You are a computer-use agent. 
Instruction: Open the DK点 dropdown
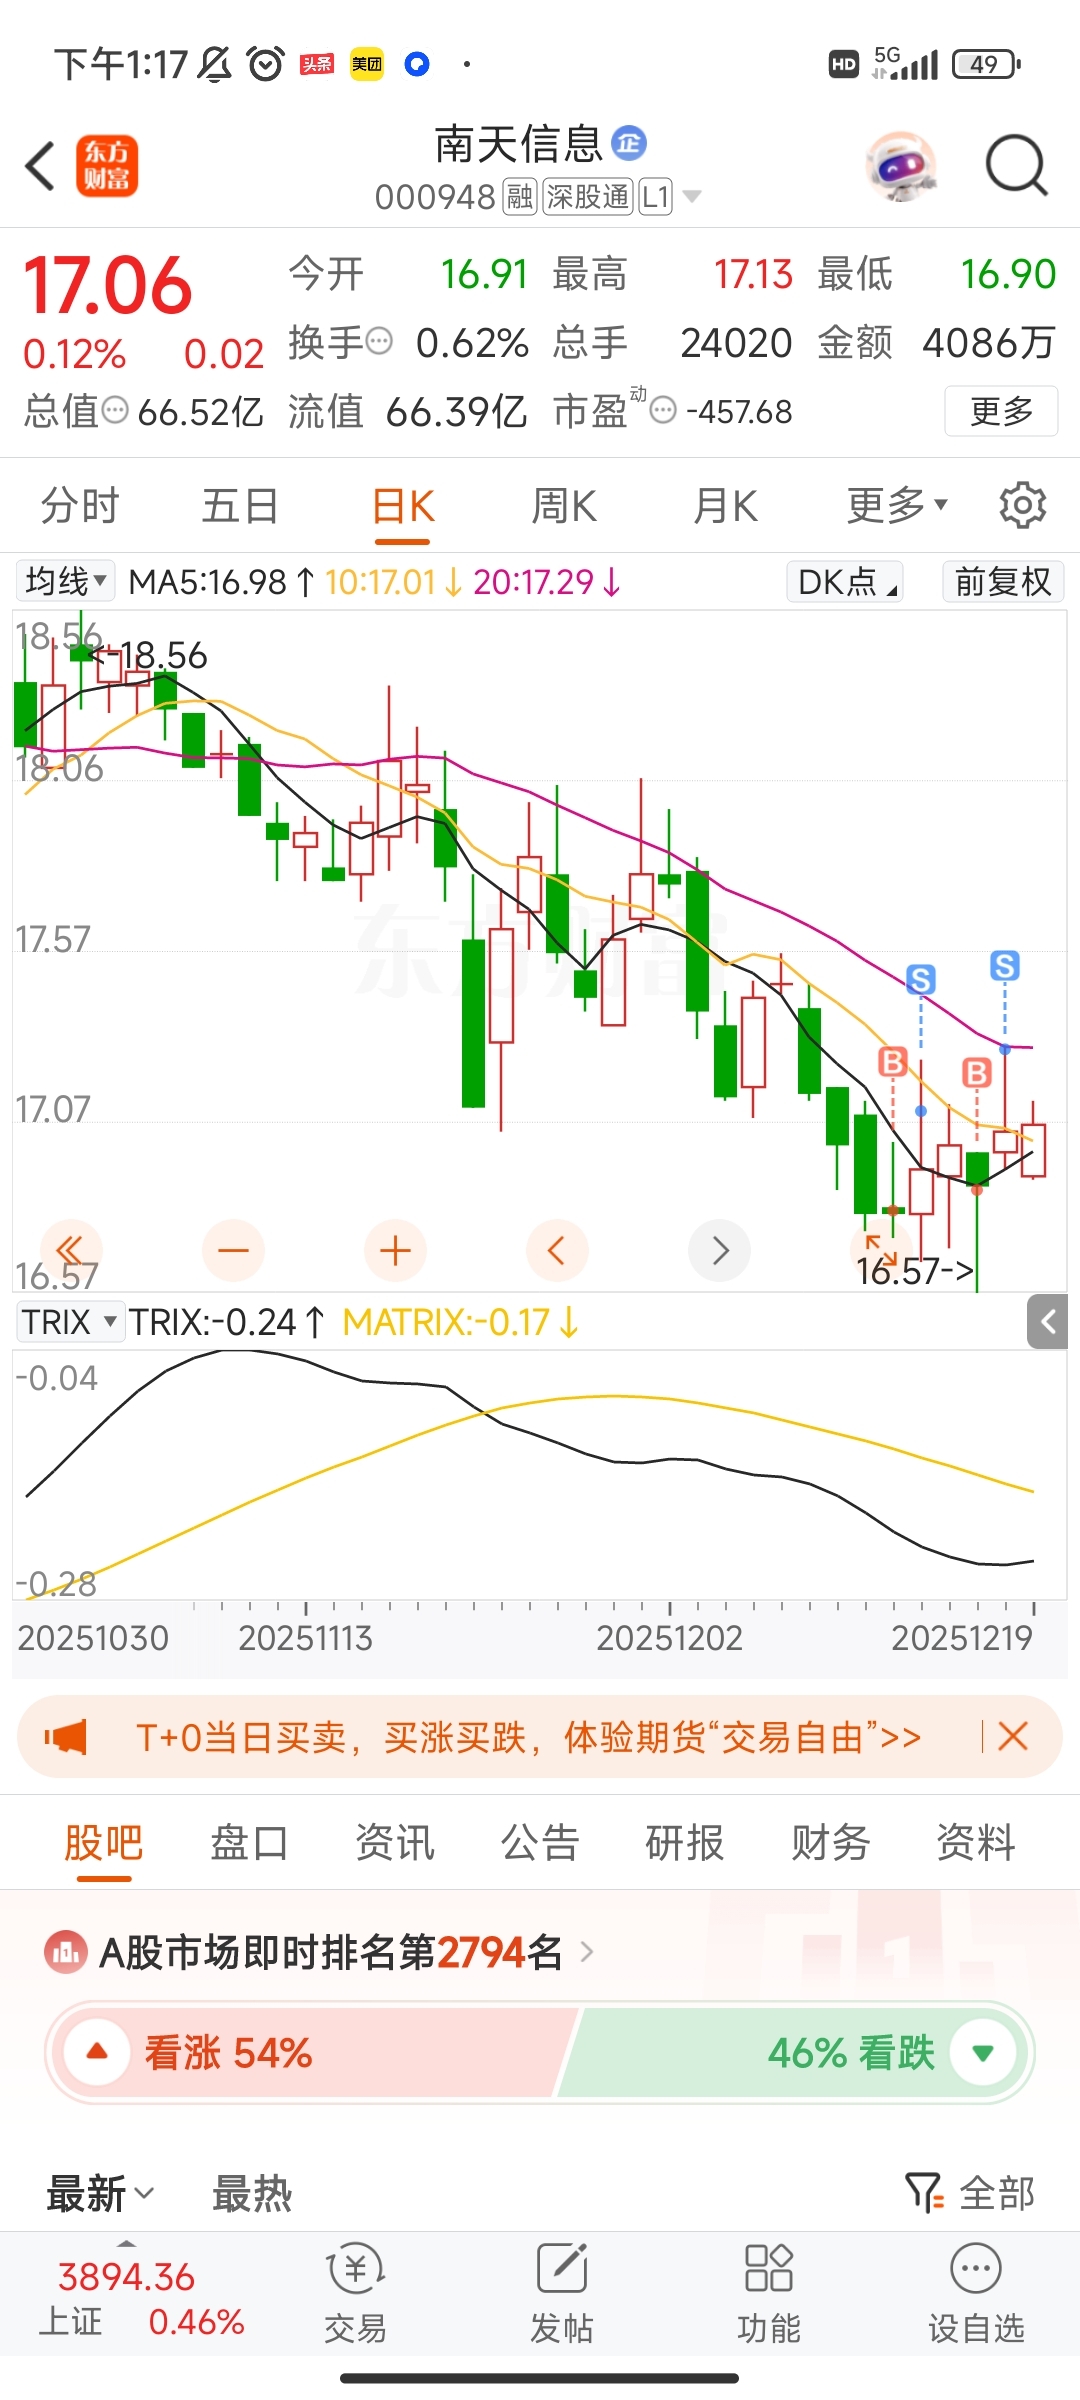[x=846, y=581]
